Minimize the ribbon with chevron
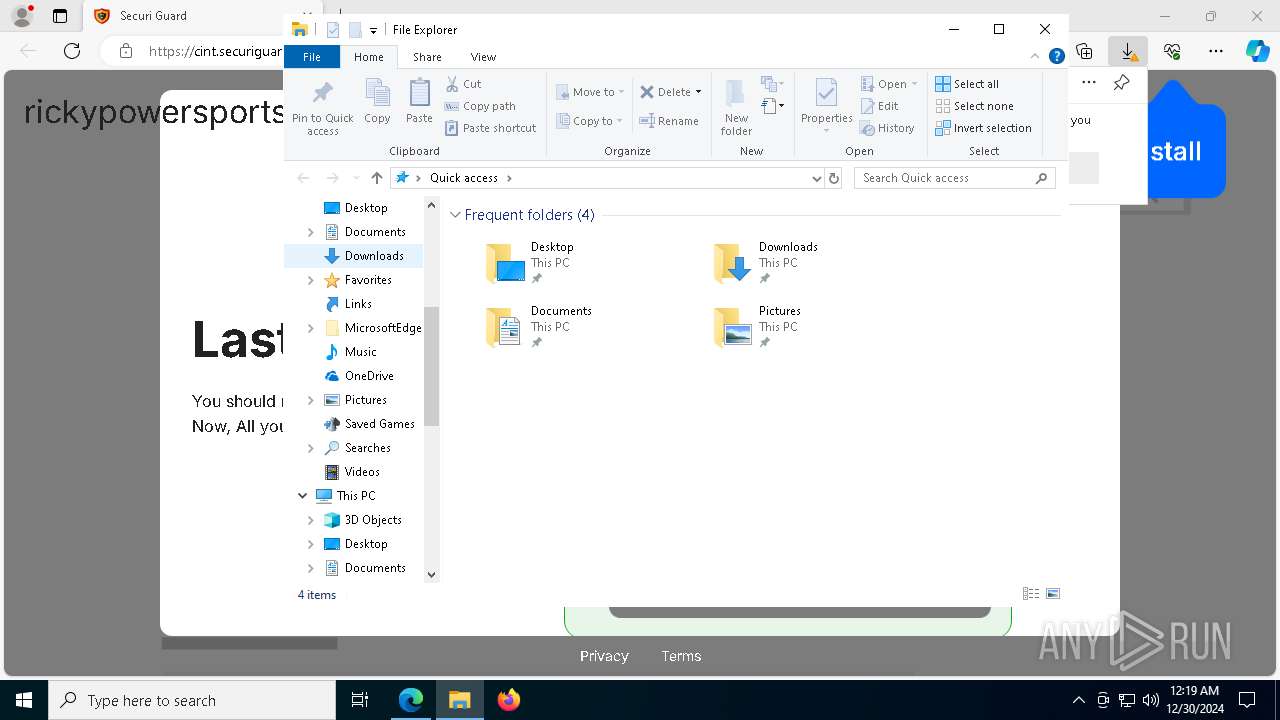 coord(1036,57)
